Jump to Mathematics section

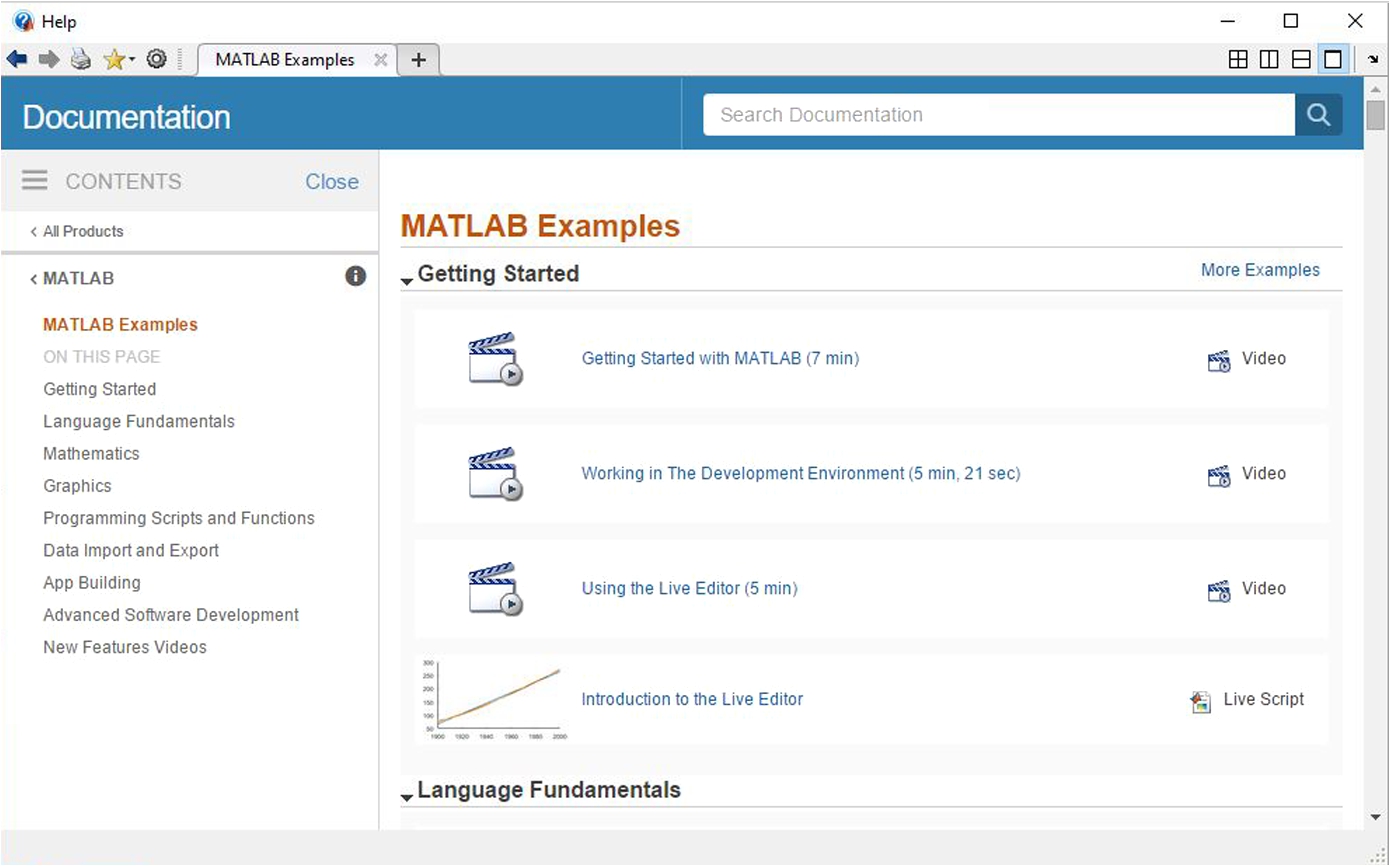click(x=91, y=453)
